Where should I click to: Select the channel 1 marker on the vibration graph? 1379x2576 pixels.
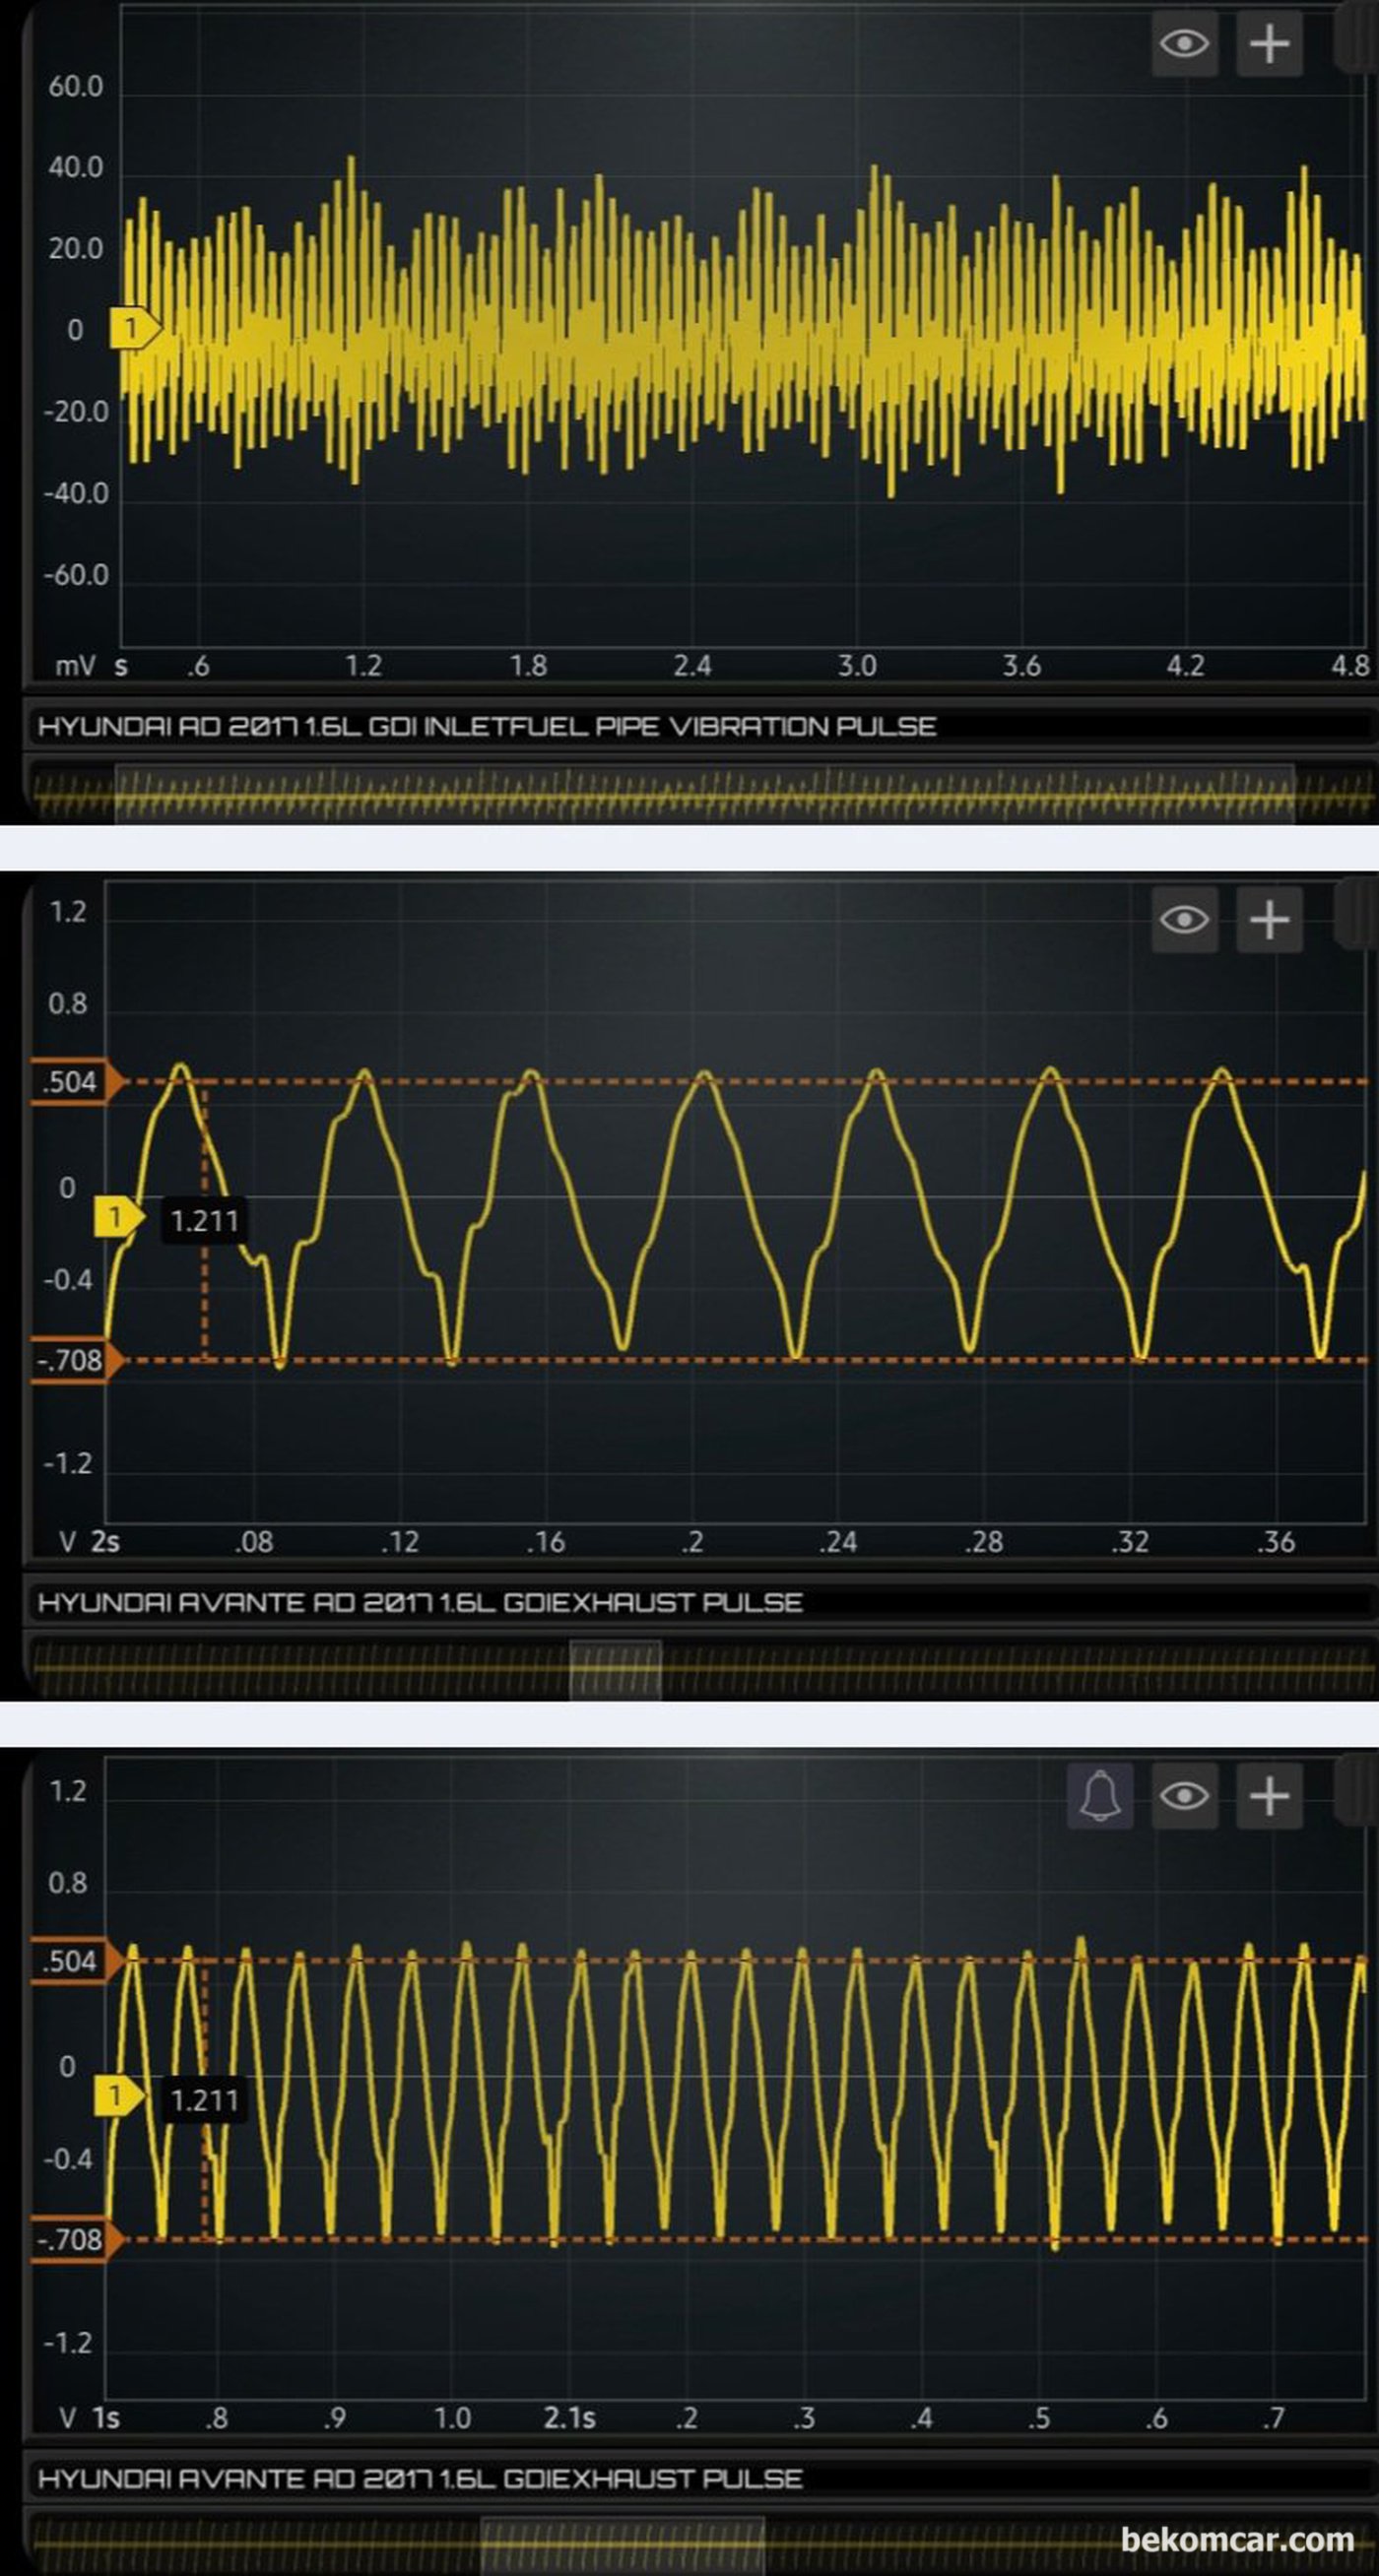click(132, 328)
